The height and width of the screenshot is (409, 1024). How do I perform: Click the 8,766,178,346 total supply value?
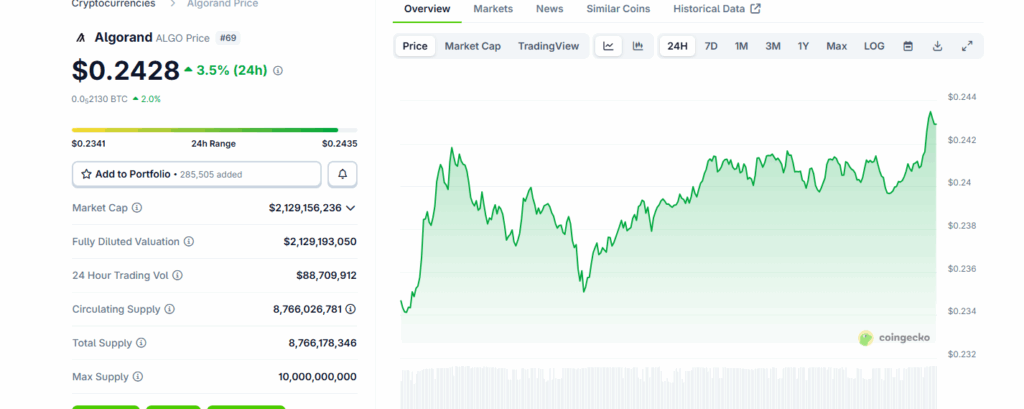[x=323, y=343]
